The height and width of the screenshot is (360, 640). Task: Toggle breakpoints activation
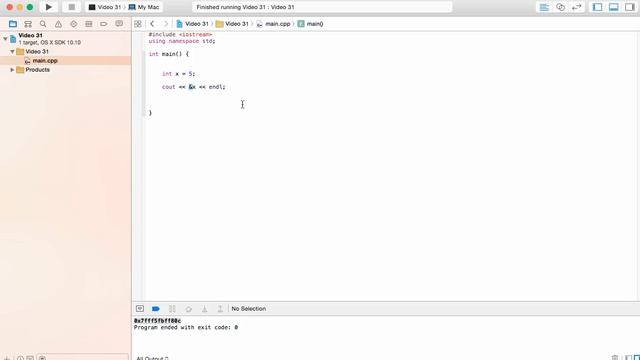(156, 309)
